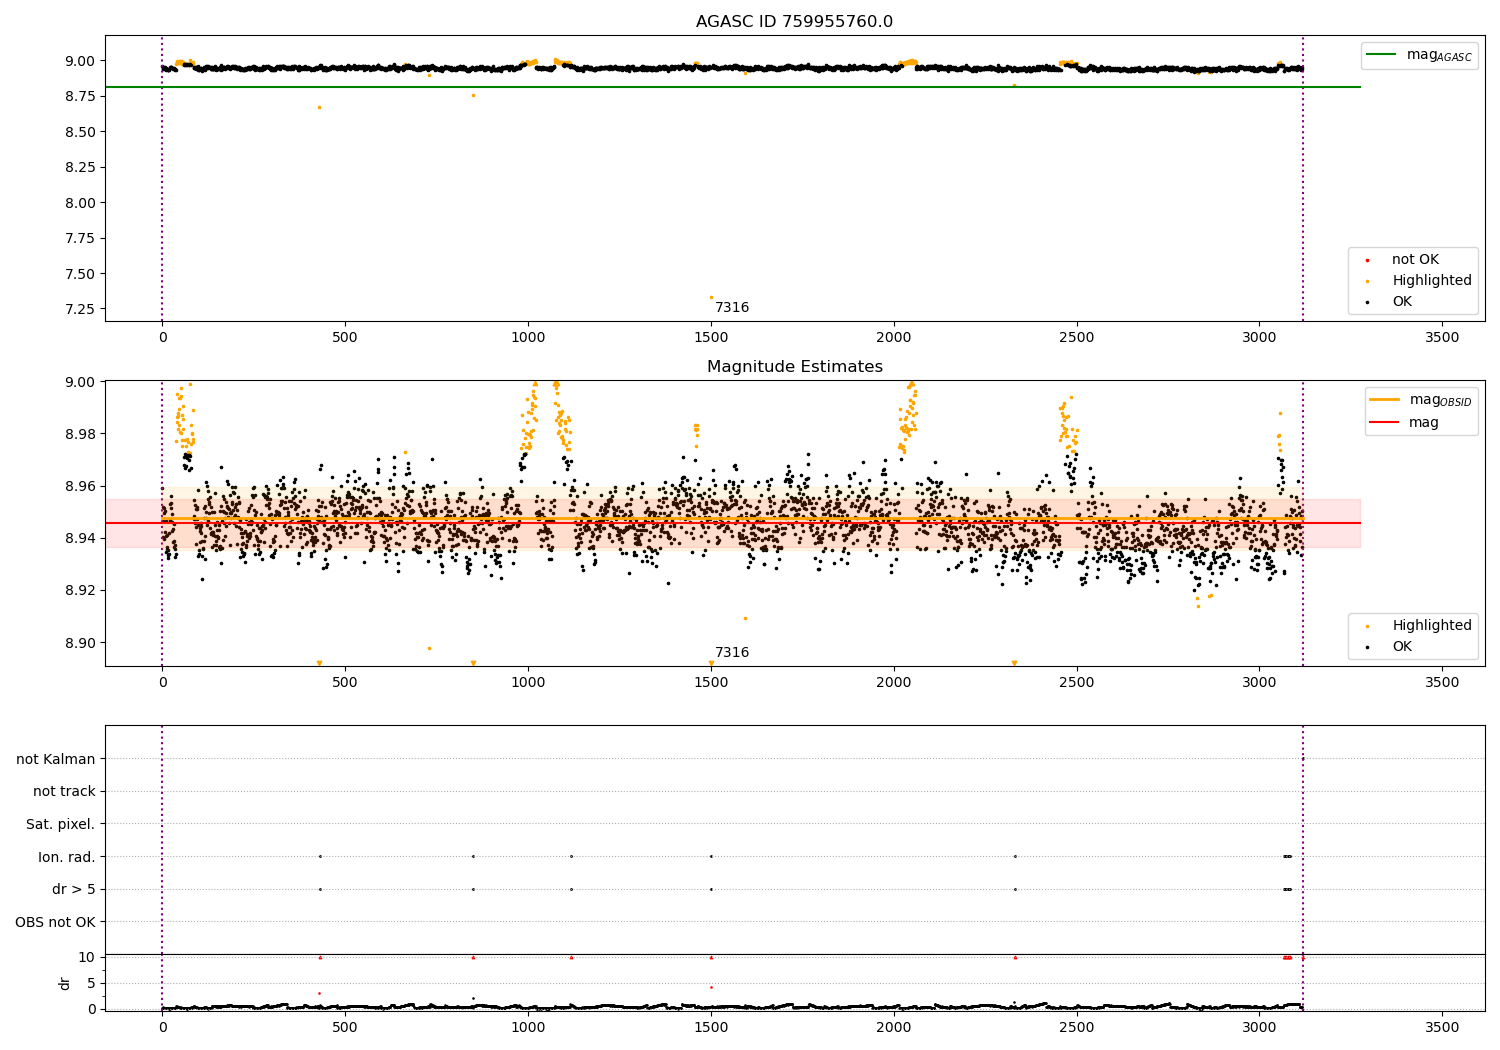Image resolution: width=1500 pixels, height=1050 pixels.
Task: Click 'Highlighted' in the Magnitude Estimates legend
Action: click(x=1432, y=626)
